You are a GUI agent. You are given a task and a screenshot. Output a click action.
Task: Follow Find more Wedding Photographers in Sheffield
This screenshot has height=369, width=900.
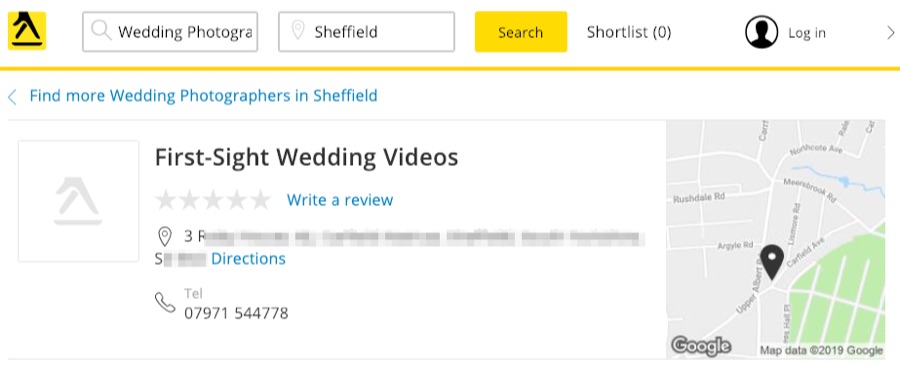point(203,96)
